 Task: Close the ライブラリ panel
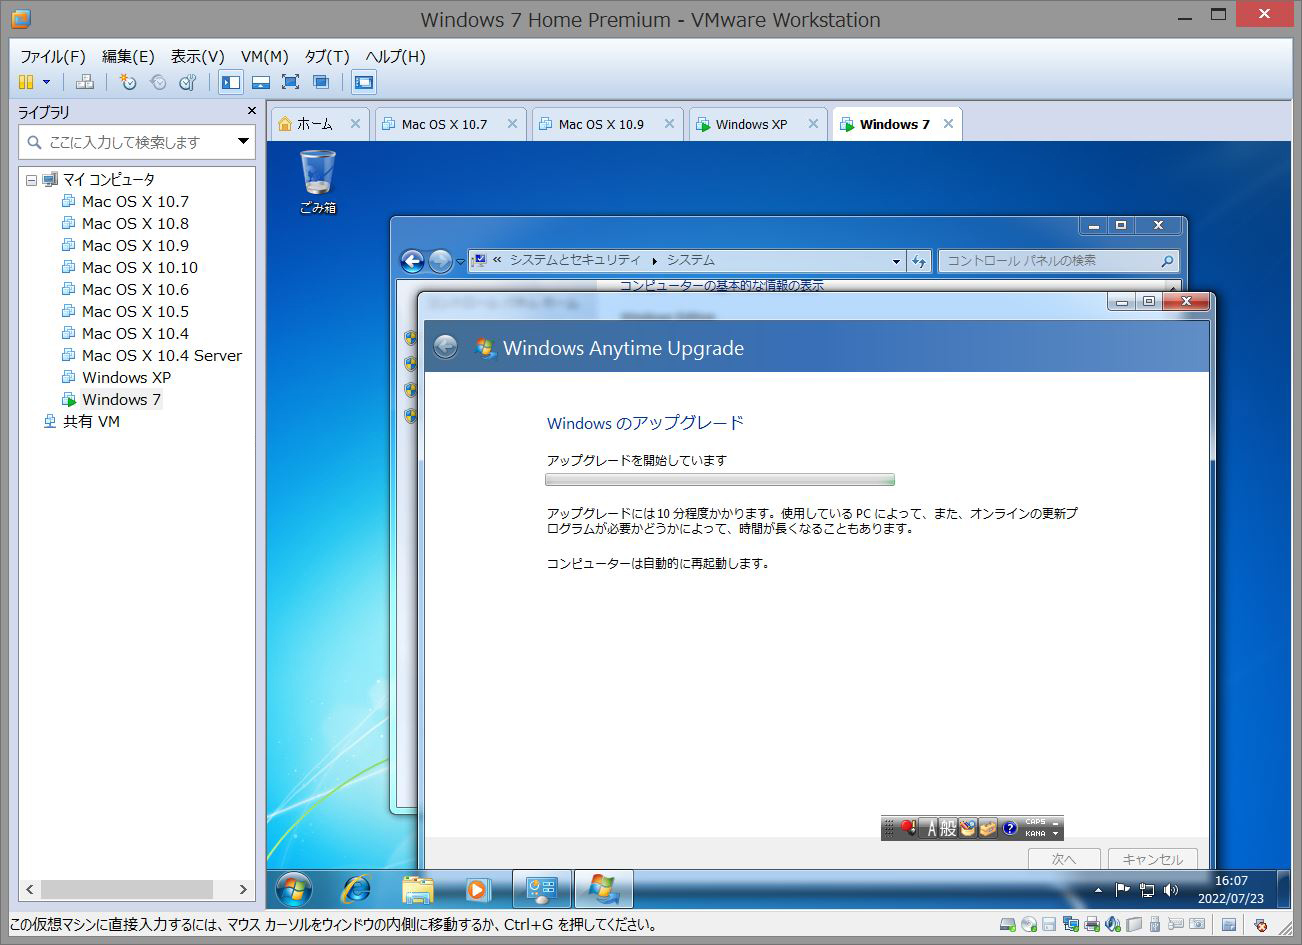(251, 111)
